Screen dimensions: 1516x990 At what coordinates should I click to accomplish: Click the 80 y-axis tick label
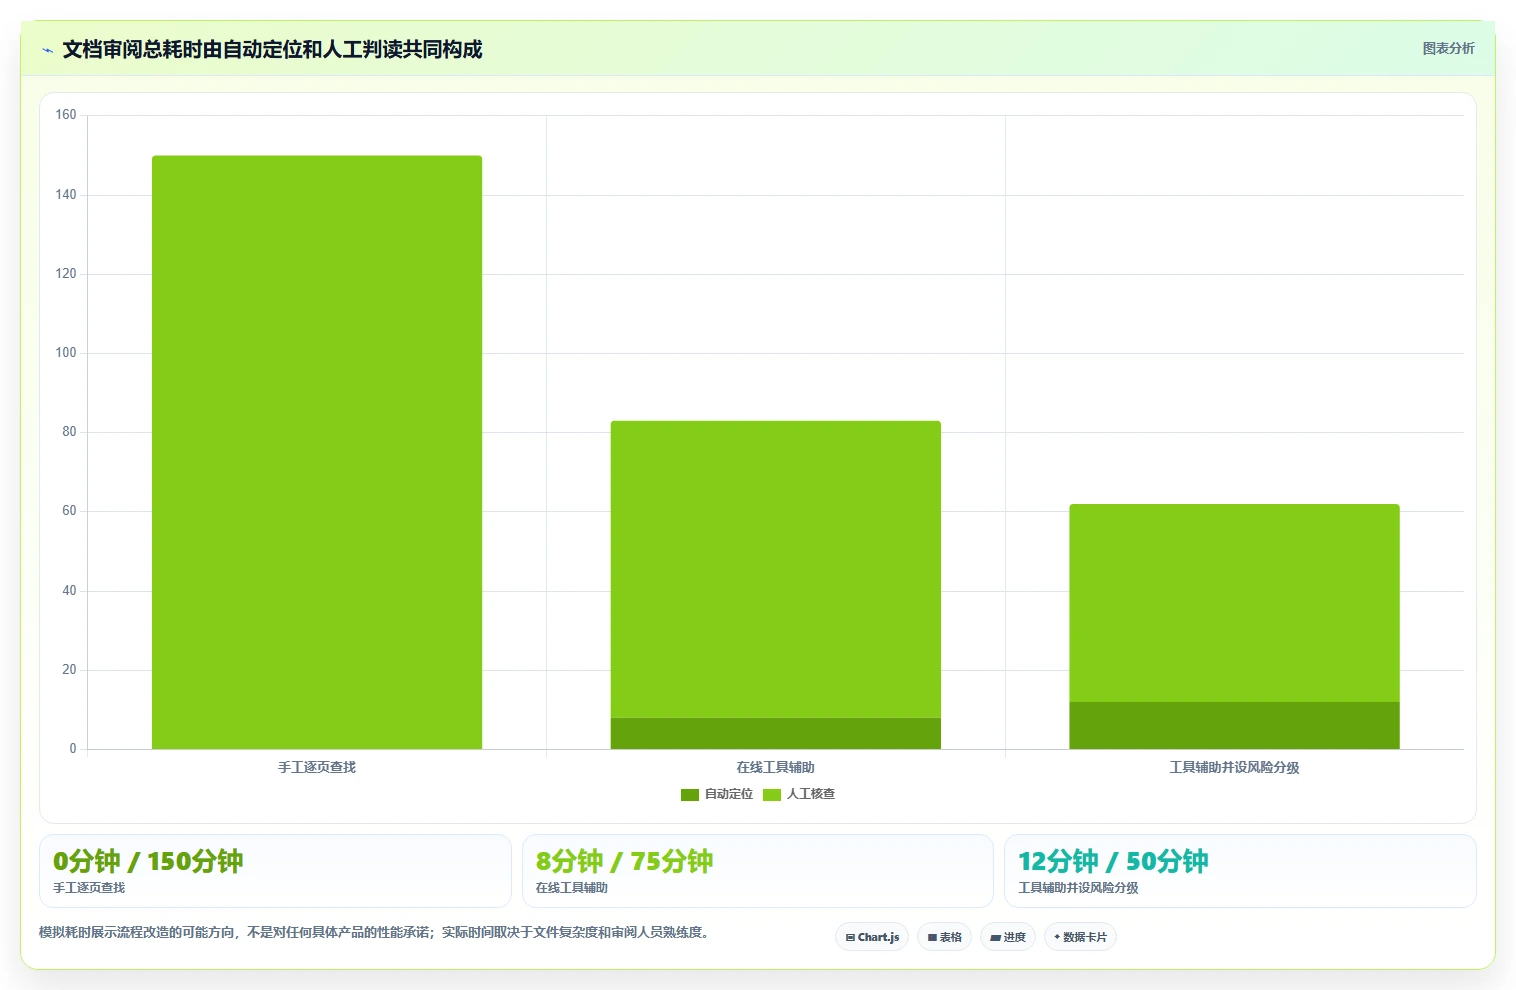click(69, 432)
